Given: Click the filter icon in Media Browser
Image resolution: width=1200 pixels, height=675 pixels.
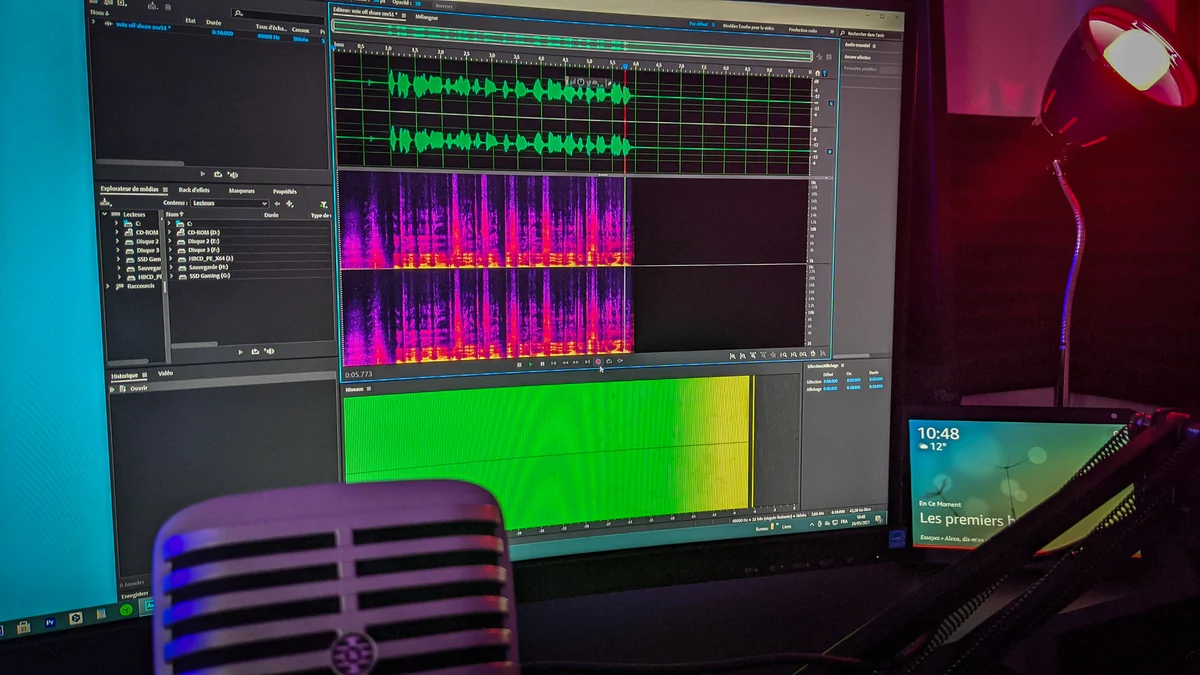Looking at the screenshot, I should (x=324, y=204).
